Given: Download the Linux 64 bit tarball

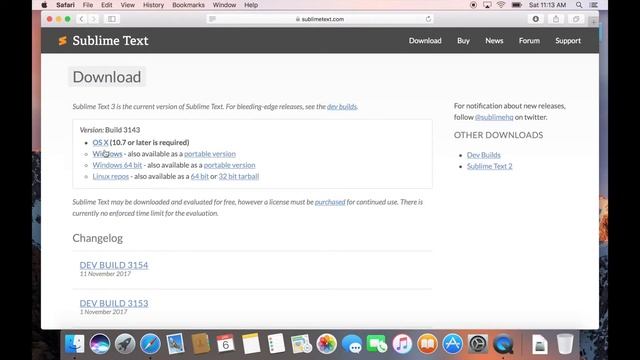Looking at the screenshot, I should point(200,176).
